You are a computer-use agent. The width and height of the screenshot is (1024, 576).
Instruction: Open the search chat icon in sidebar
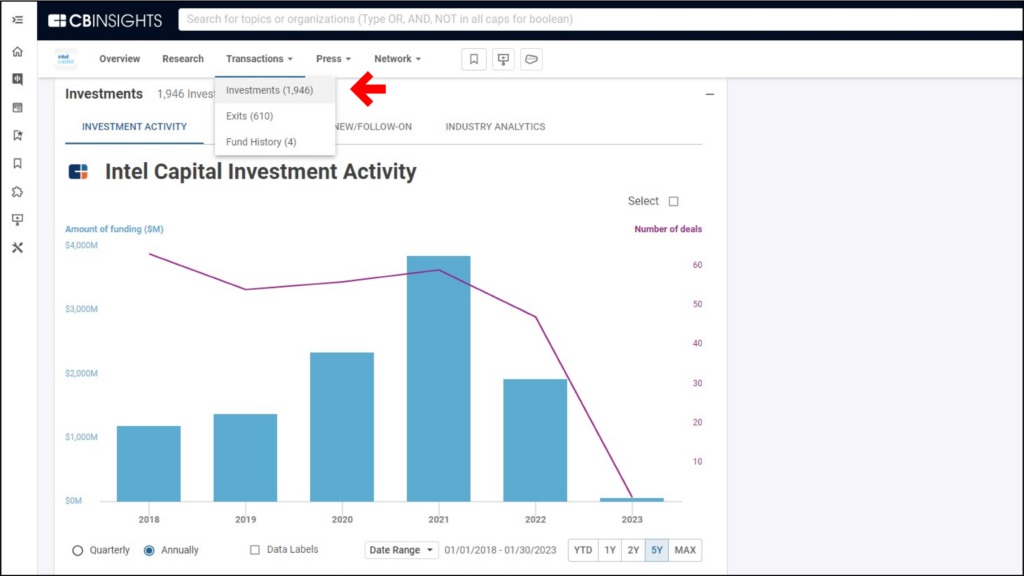tap(18, 79)
